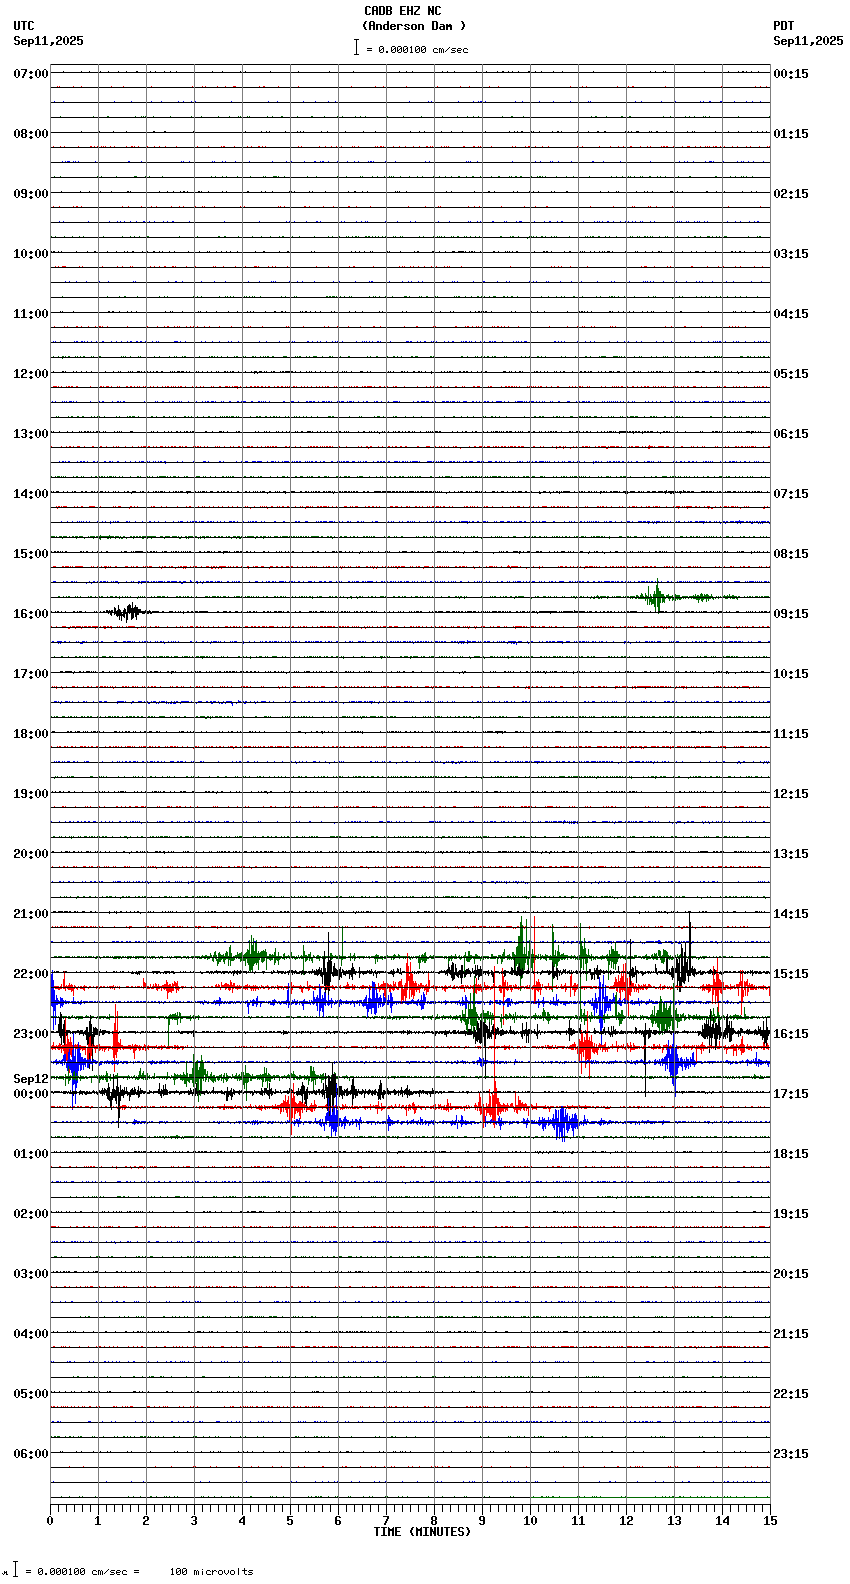Click the '13:00' UTC time label
This screenshot has width=850, height=1584.
coord(31,434)
